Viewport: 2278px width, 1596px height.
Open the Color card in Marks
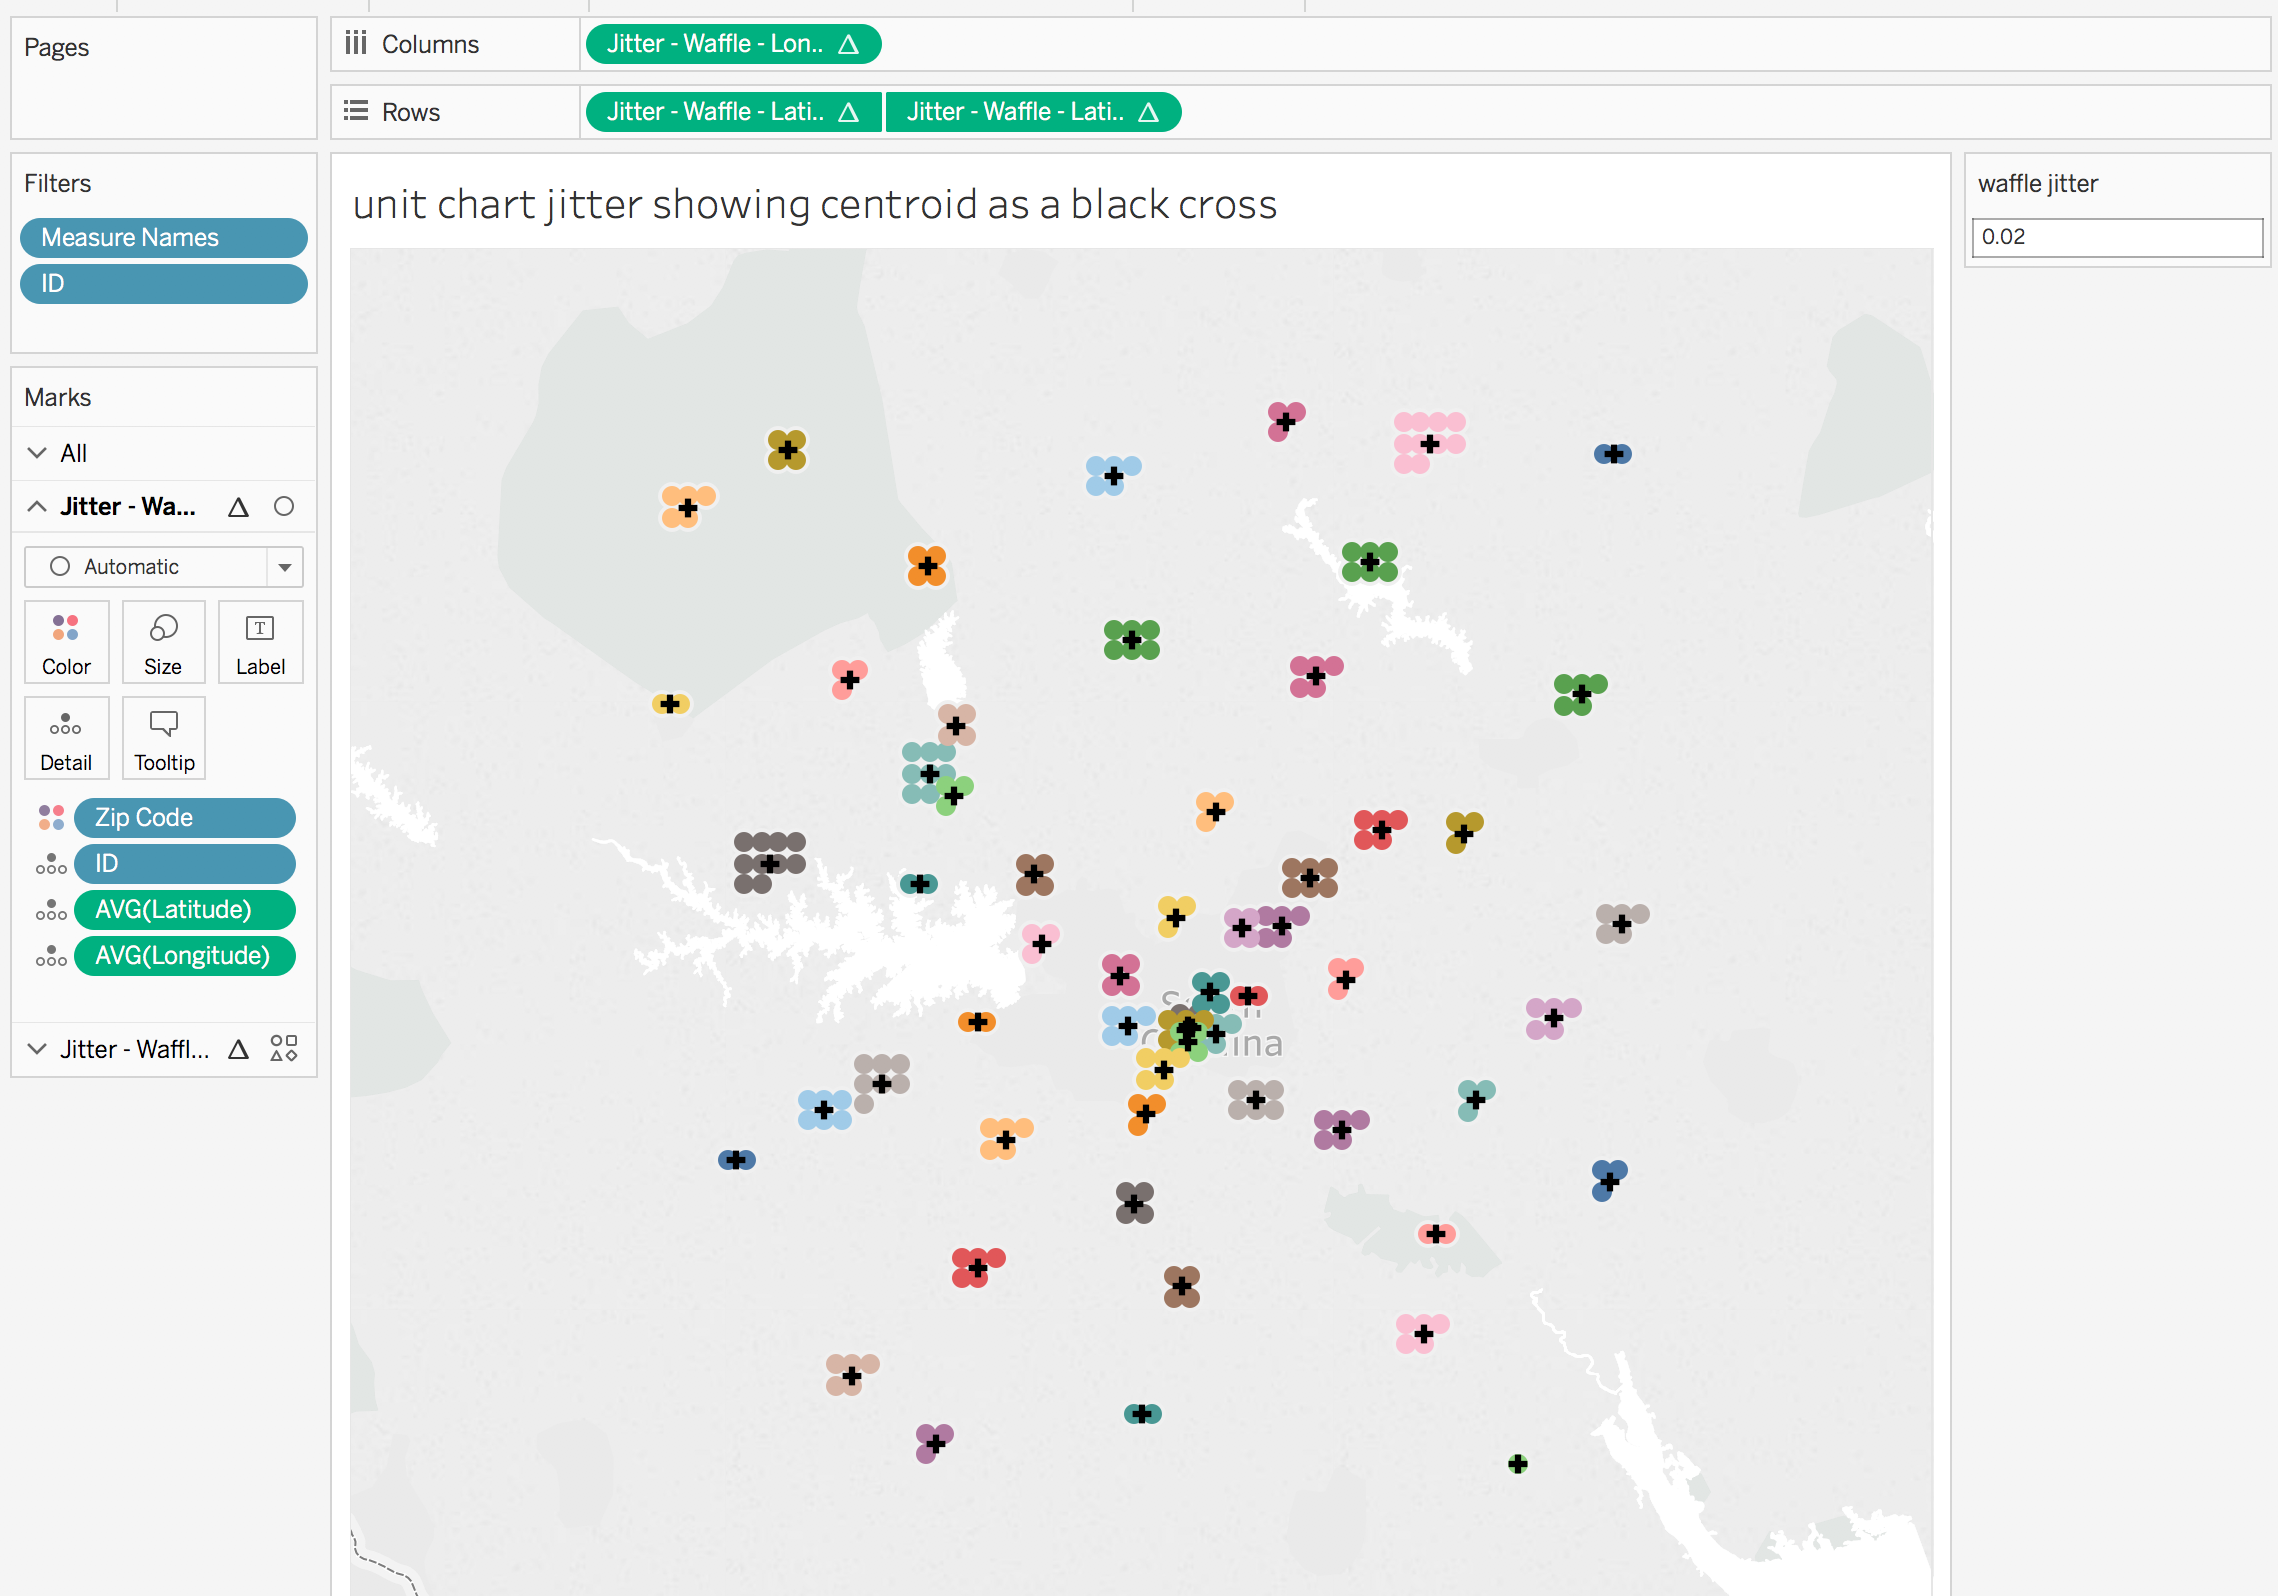66,642
